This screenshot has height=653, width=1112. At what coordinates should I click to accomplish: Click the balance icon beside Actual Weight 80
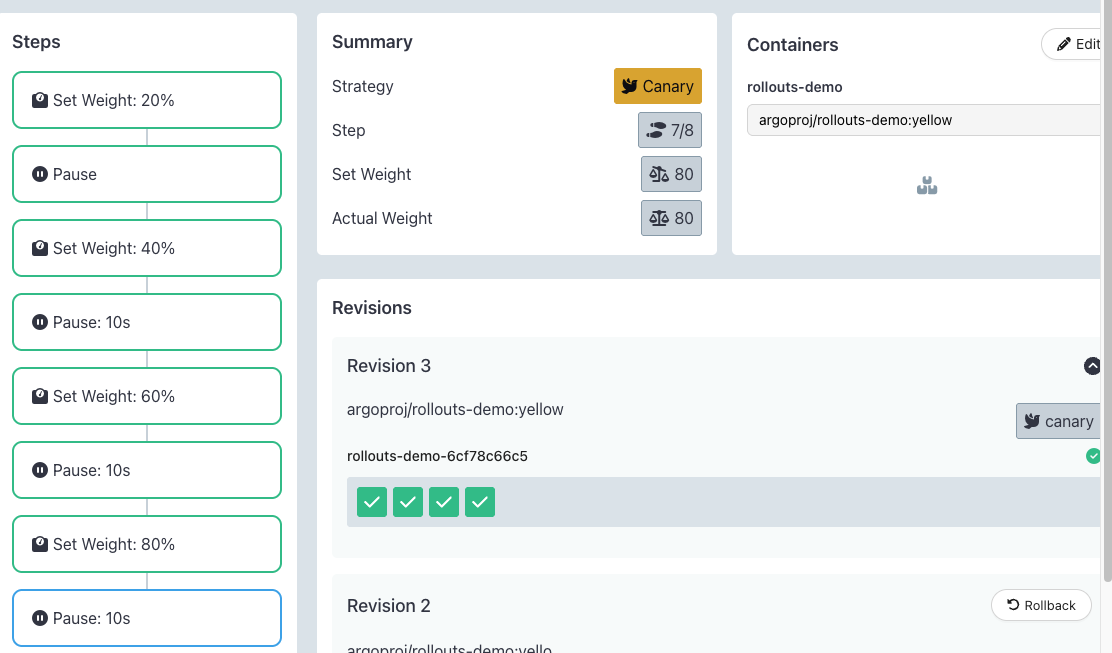[x=659, y=218]
